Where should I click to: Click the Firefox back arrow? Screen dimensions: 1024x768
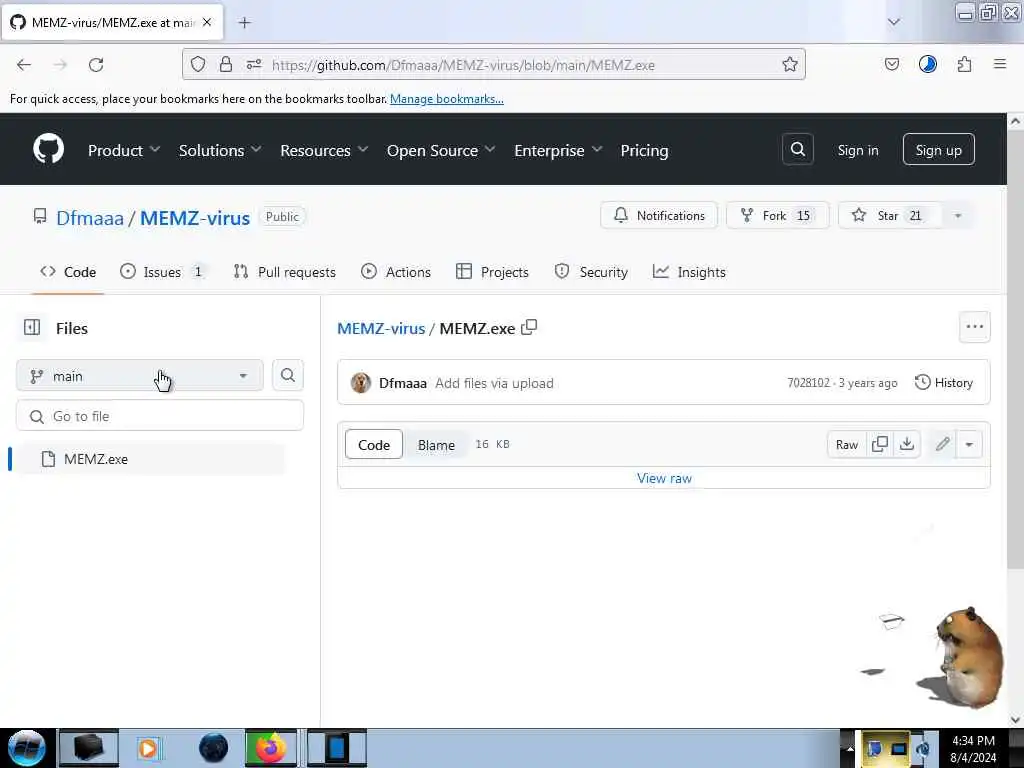point(24,65)
